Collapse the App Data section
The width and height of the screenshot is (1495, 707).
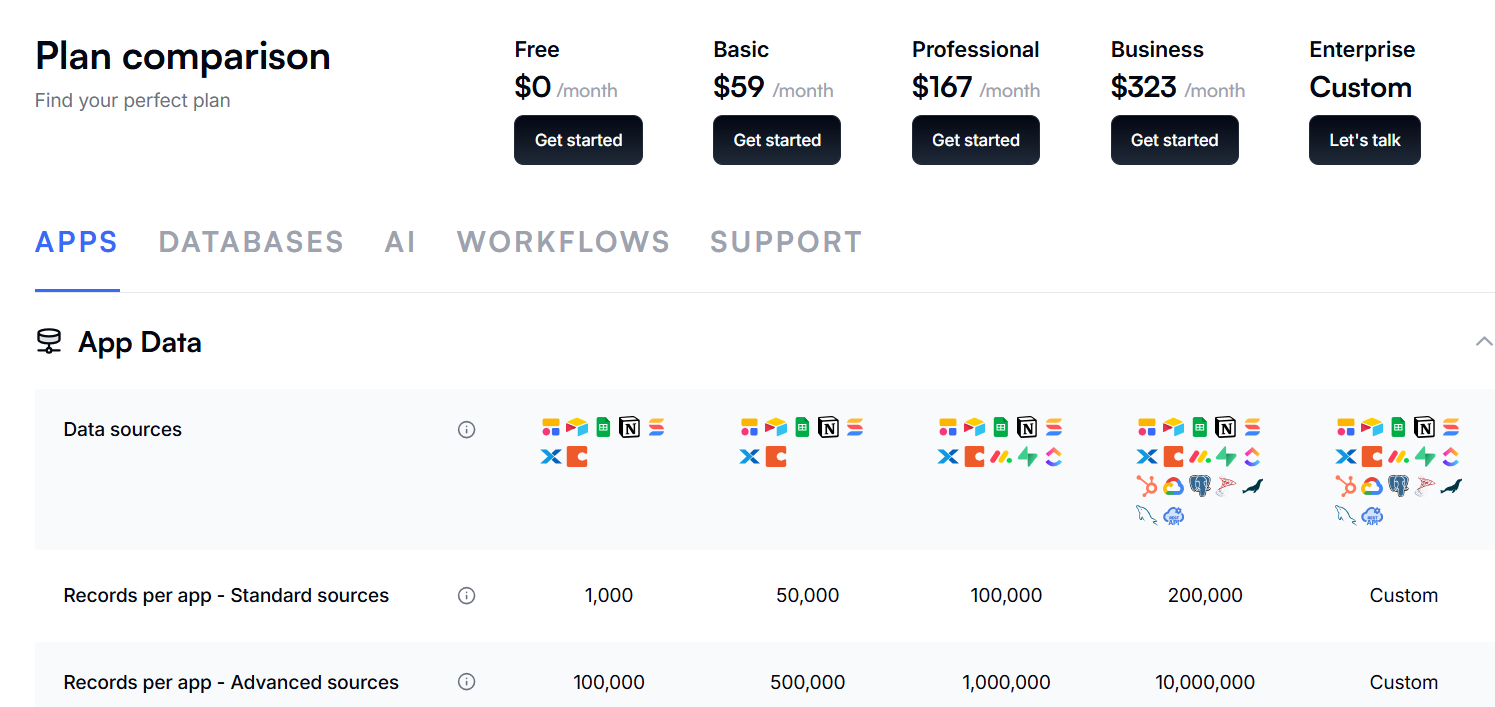tap(1484, 342)
